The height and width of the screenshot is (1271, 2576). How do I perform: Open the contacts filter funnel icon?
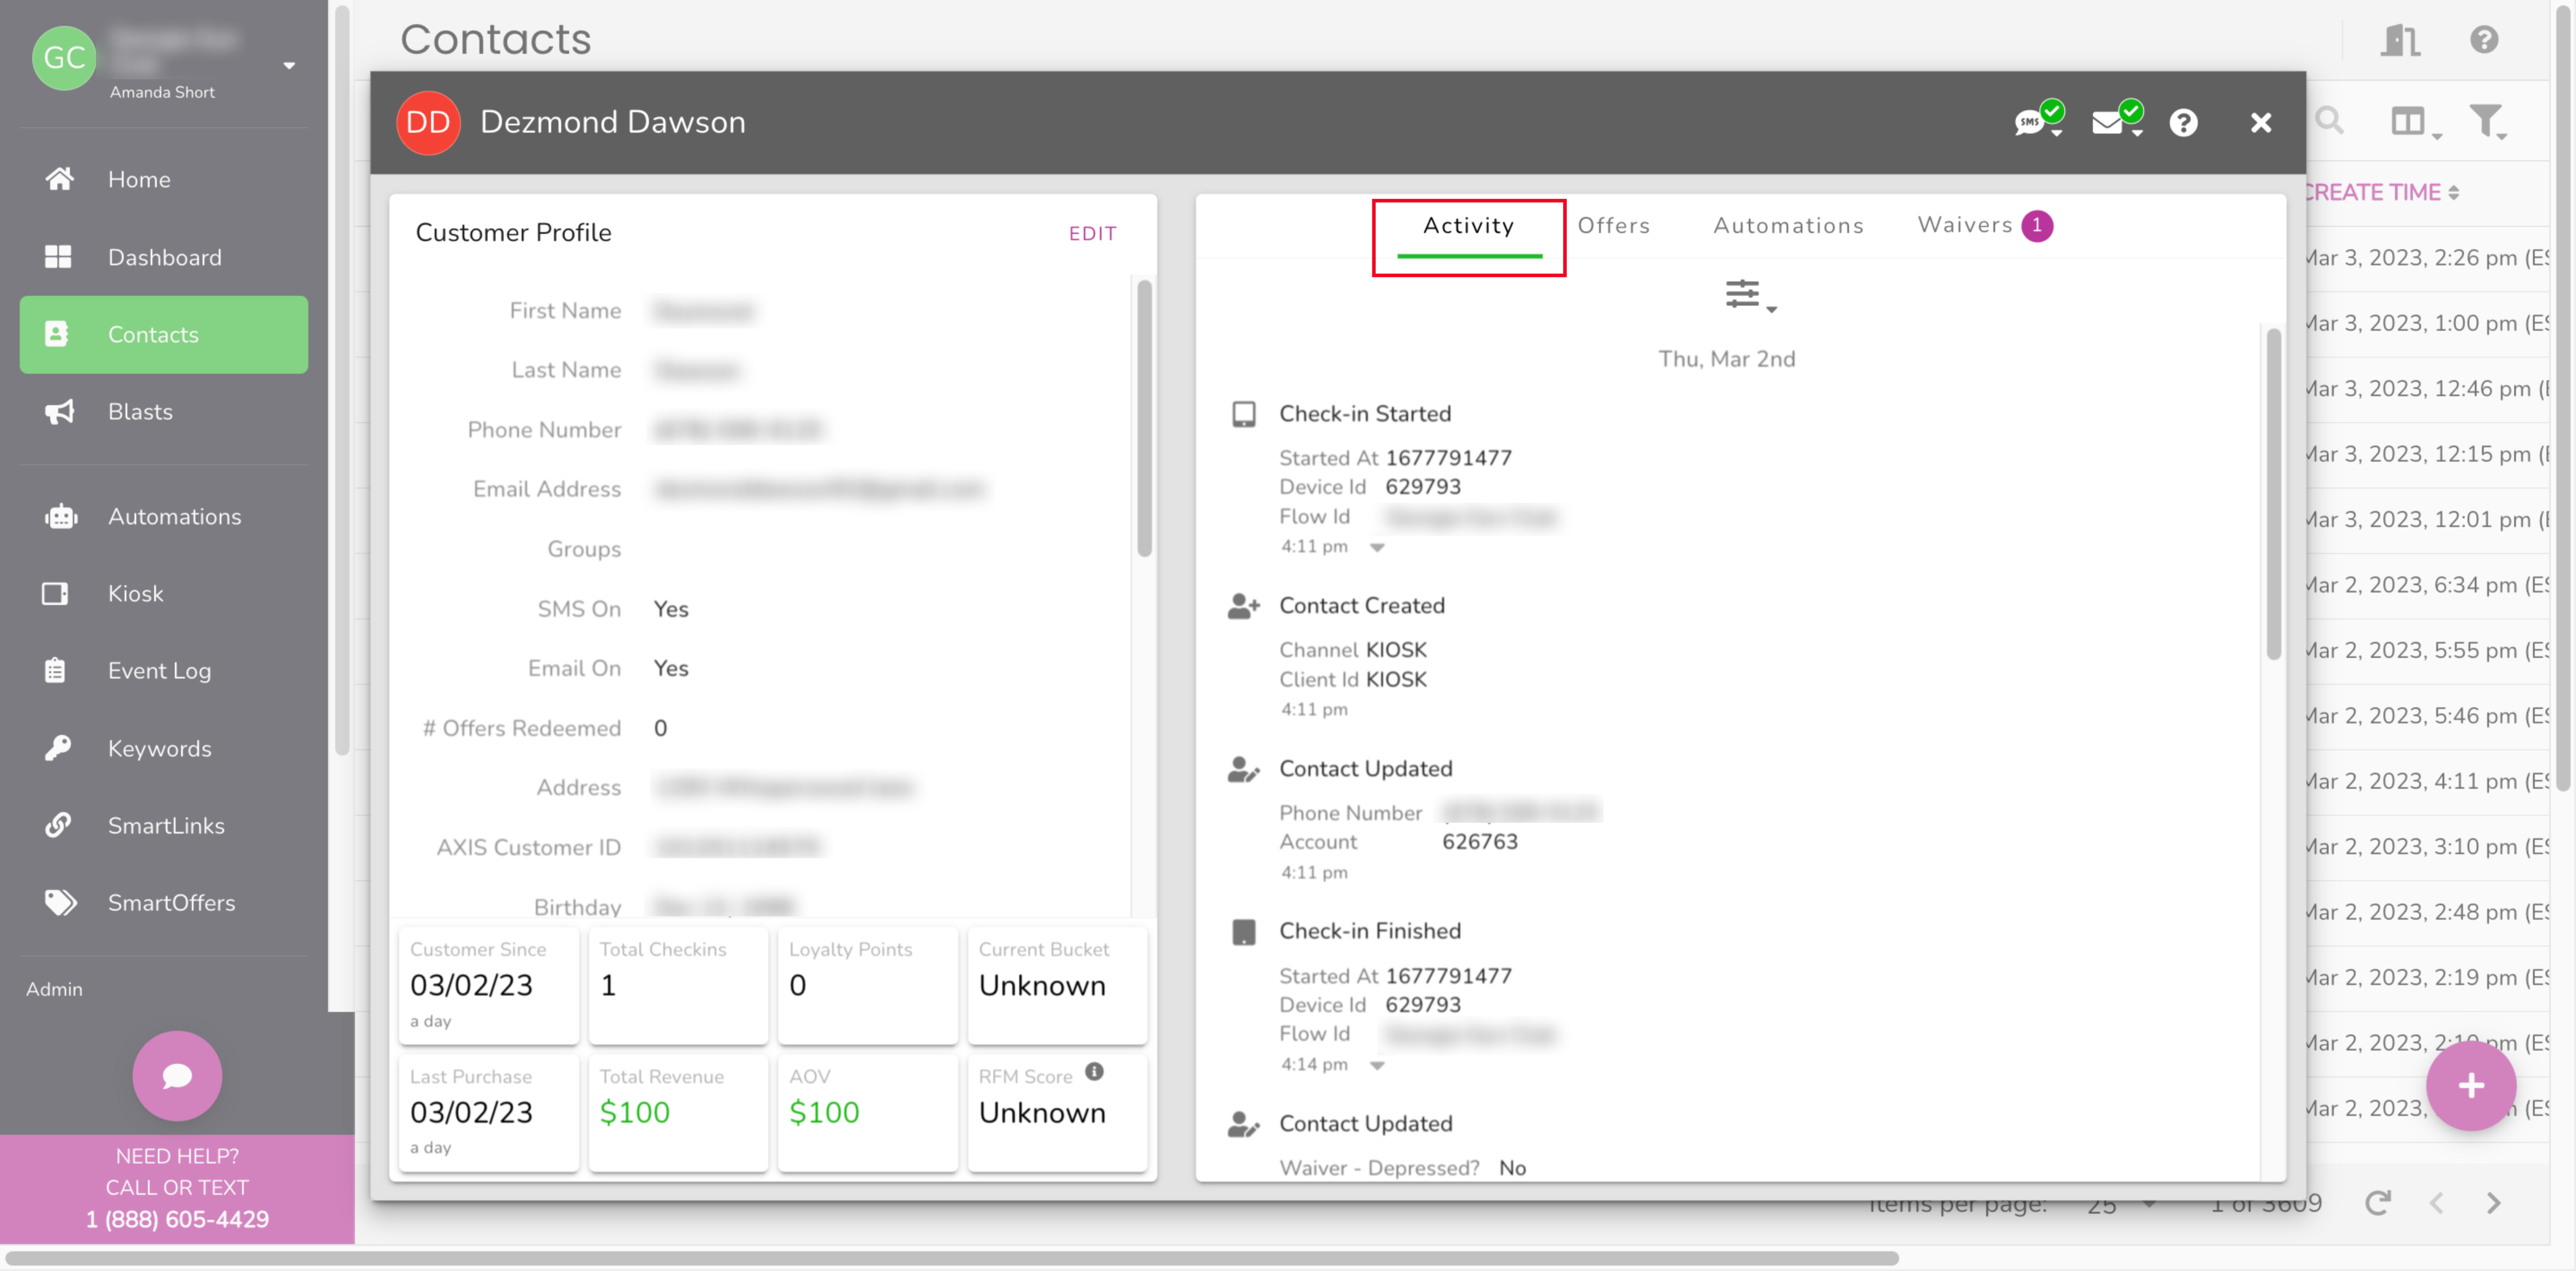(x=2488, y=123)
